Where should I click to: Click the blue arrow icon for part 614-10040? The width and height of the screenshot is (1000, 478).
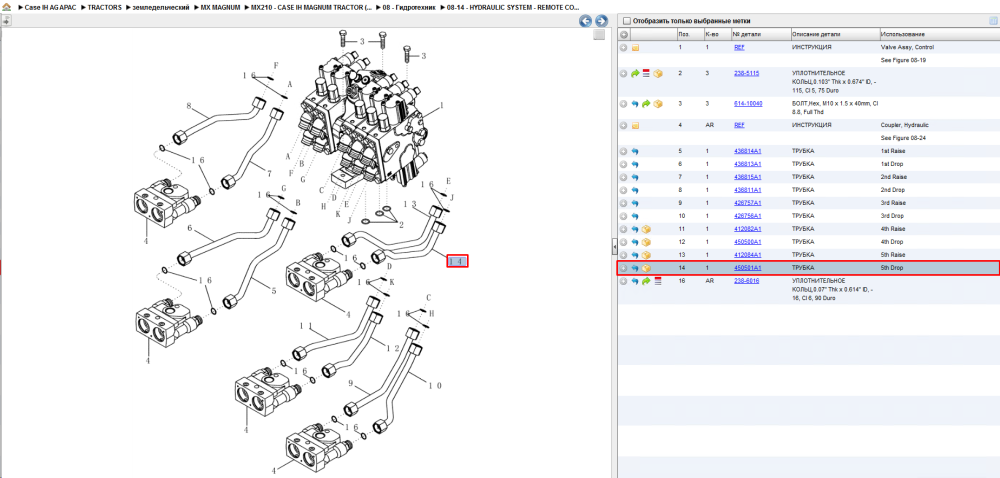pos(635,104)
